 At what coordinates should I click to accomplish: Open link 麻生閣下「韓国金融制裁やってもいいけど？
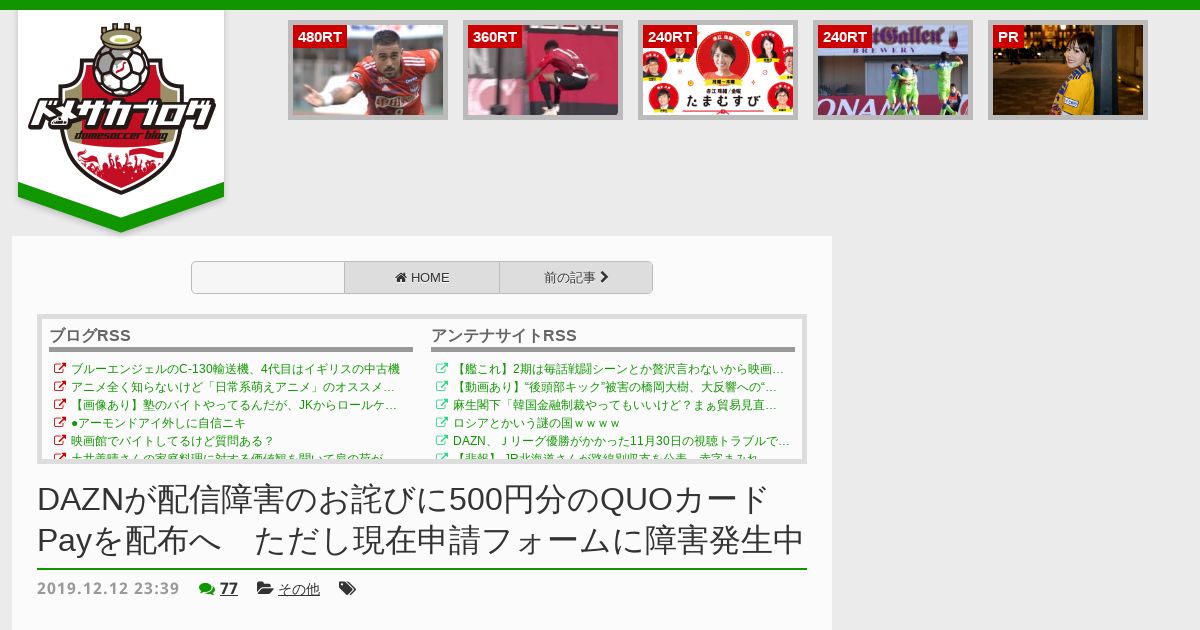[615, 405]
